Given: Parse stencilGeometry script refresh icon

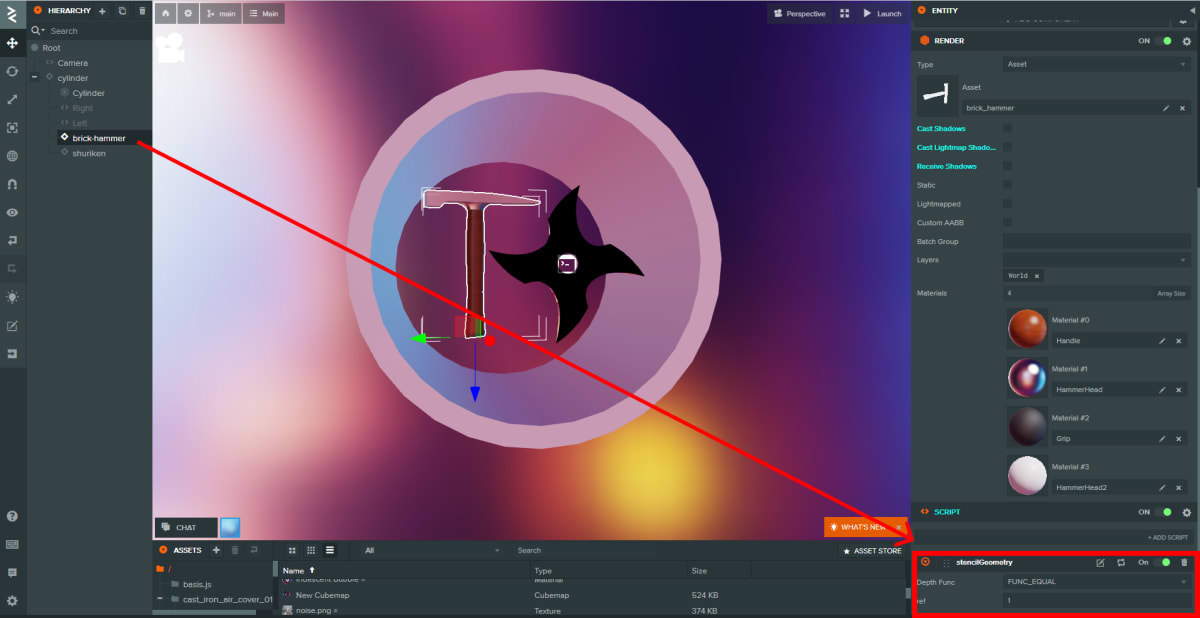Looking at the screenshot, I should pyautogui.click(x=1120, y=563).
